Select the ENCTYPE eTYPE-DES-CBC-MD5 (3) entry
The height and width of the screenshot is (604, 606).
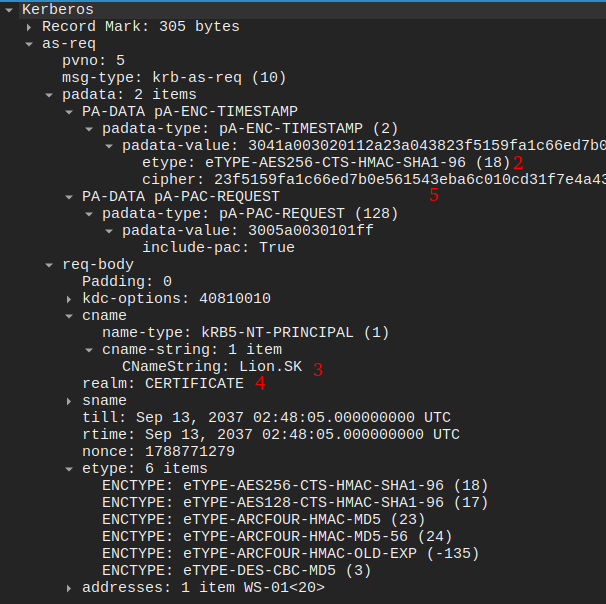coord(237,570)
